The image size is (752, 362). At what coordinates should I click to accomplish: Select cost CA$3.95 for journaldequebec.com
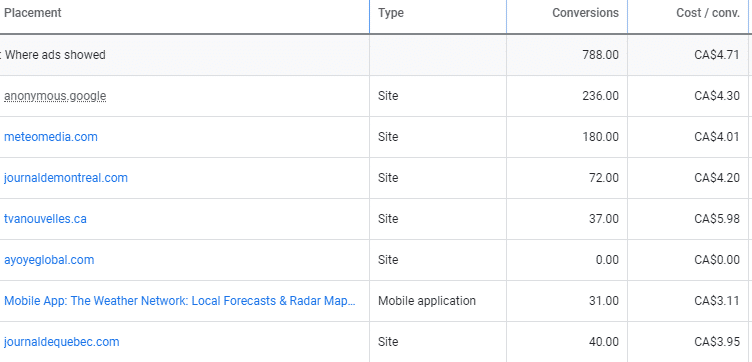click(717, 342)
